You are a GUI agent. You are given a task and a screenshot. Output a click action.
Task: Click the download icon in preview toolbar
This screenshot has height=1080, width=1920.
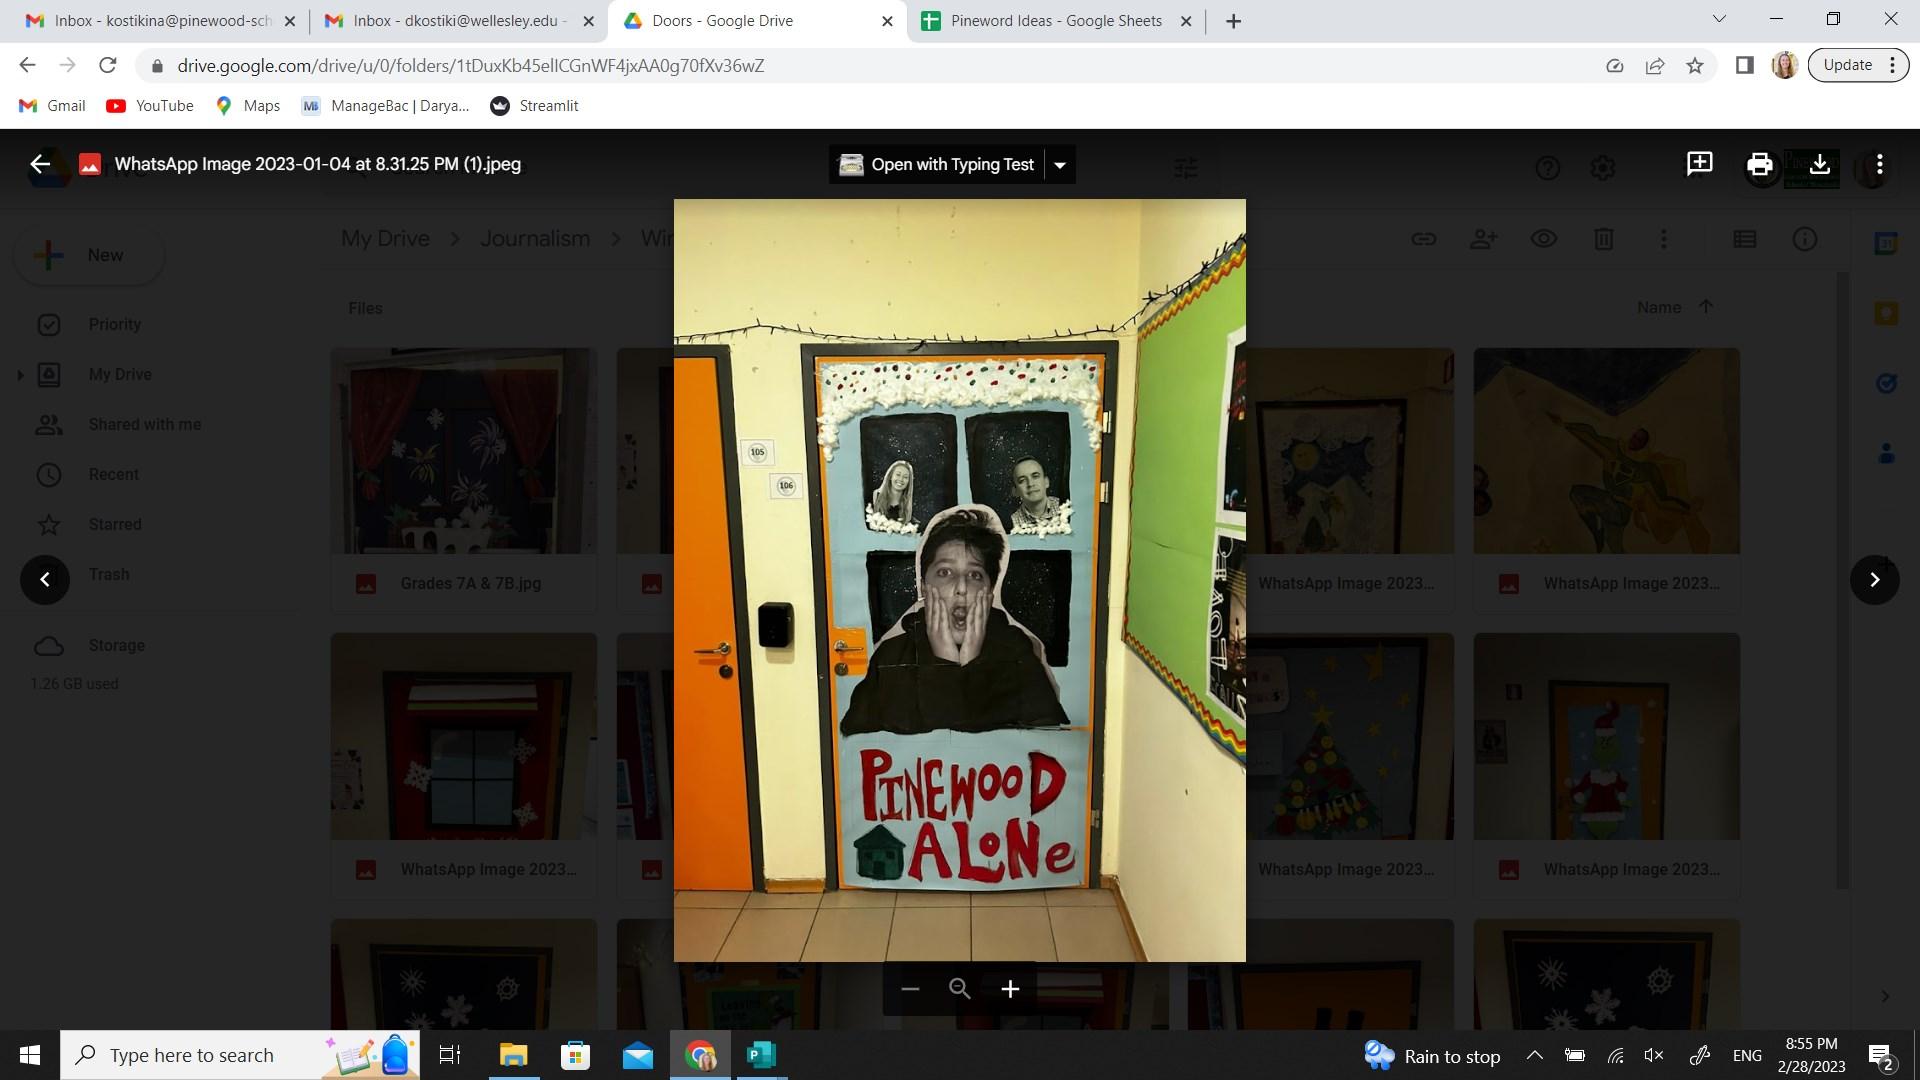coord(1819,164)
